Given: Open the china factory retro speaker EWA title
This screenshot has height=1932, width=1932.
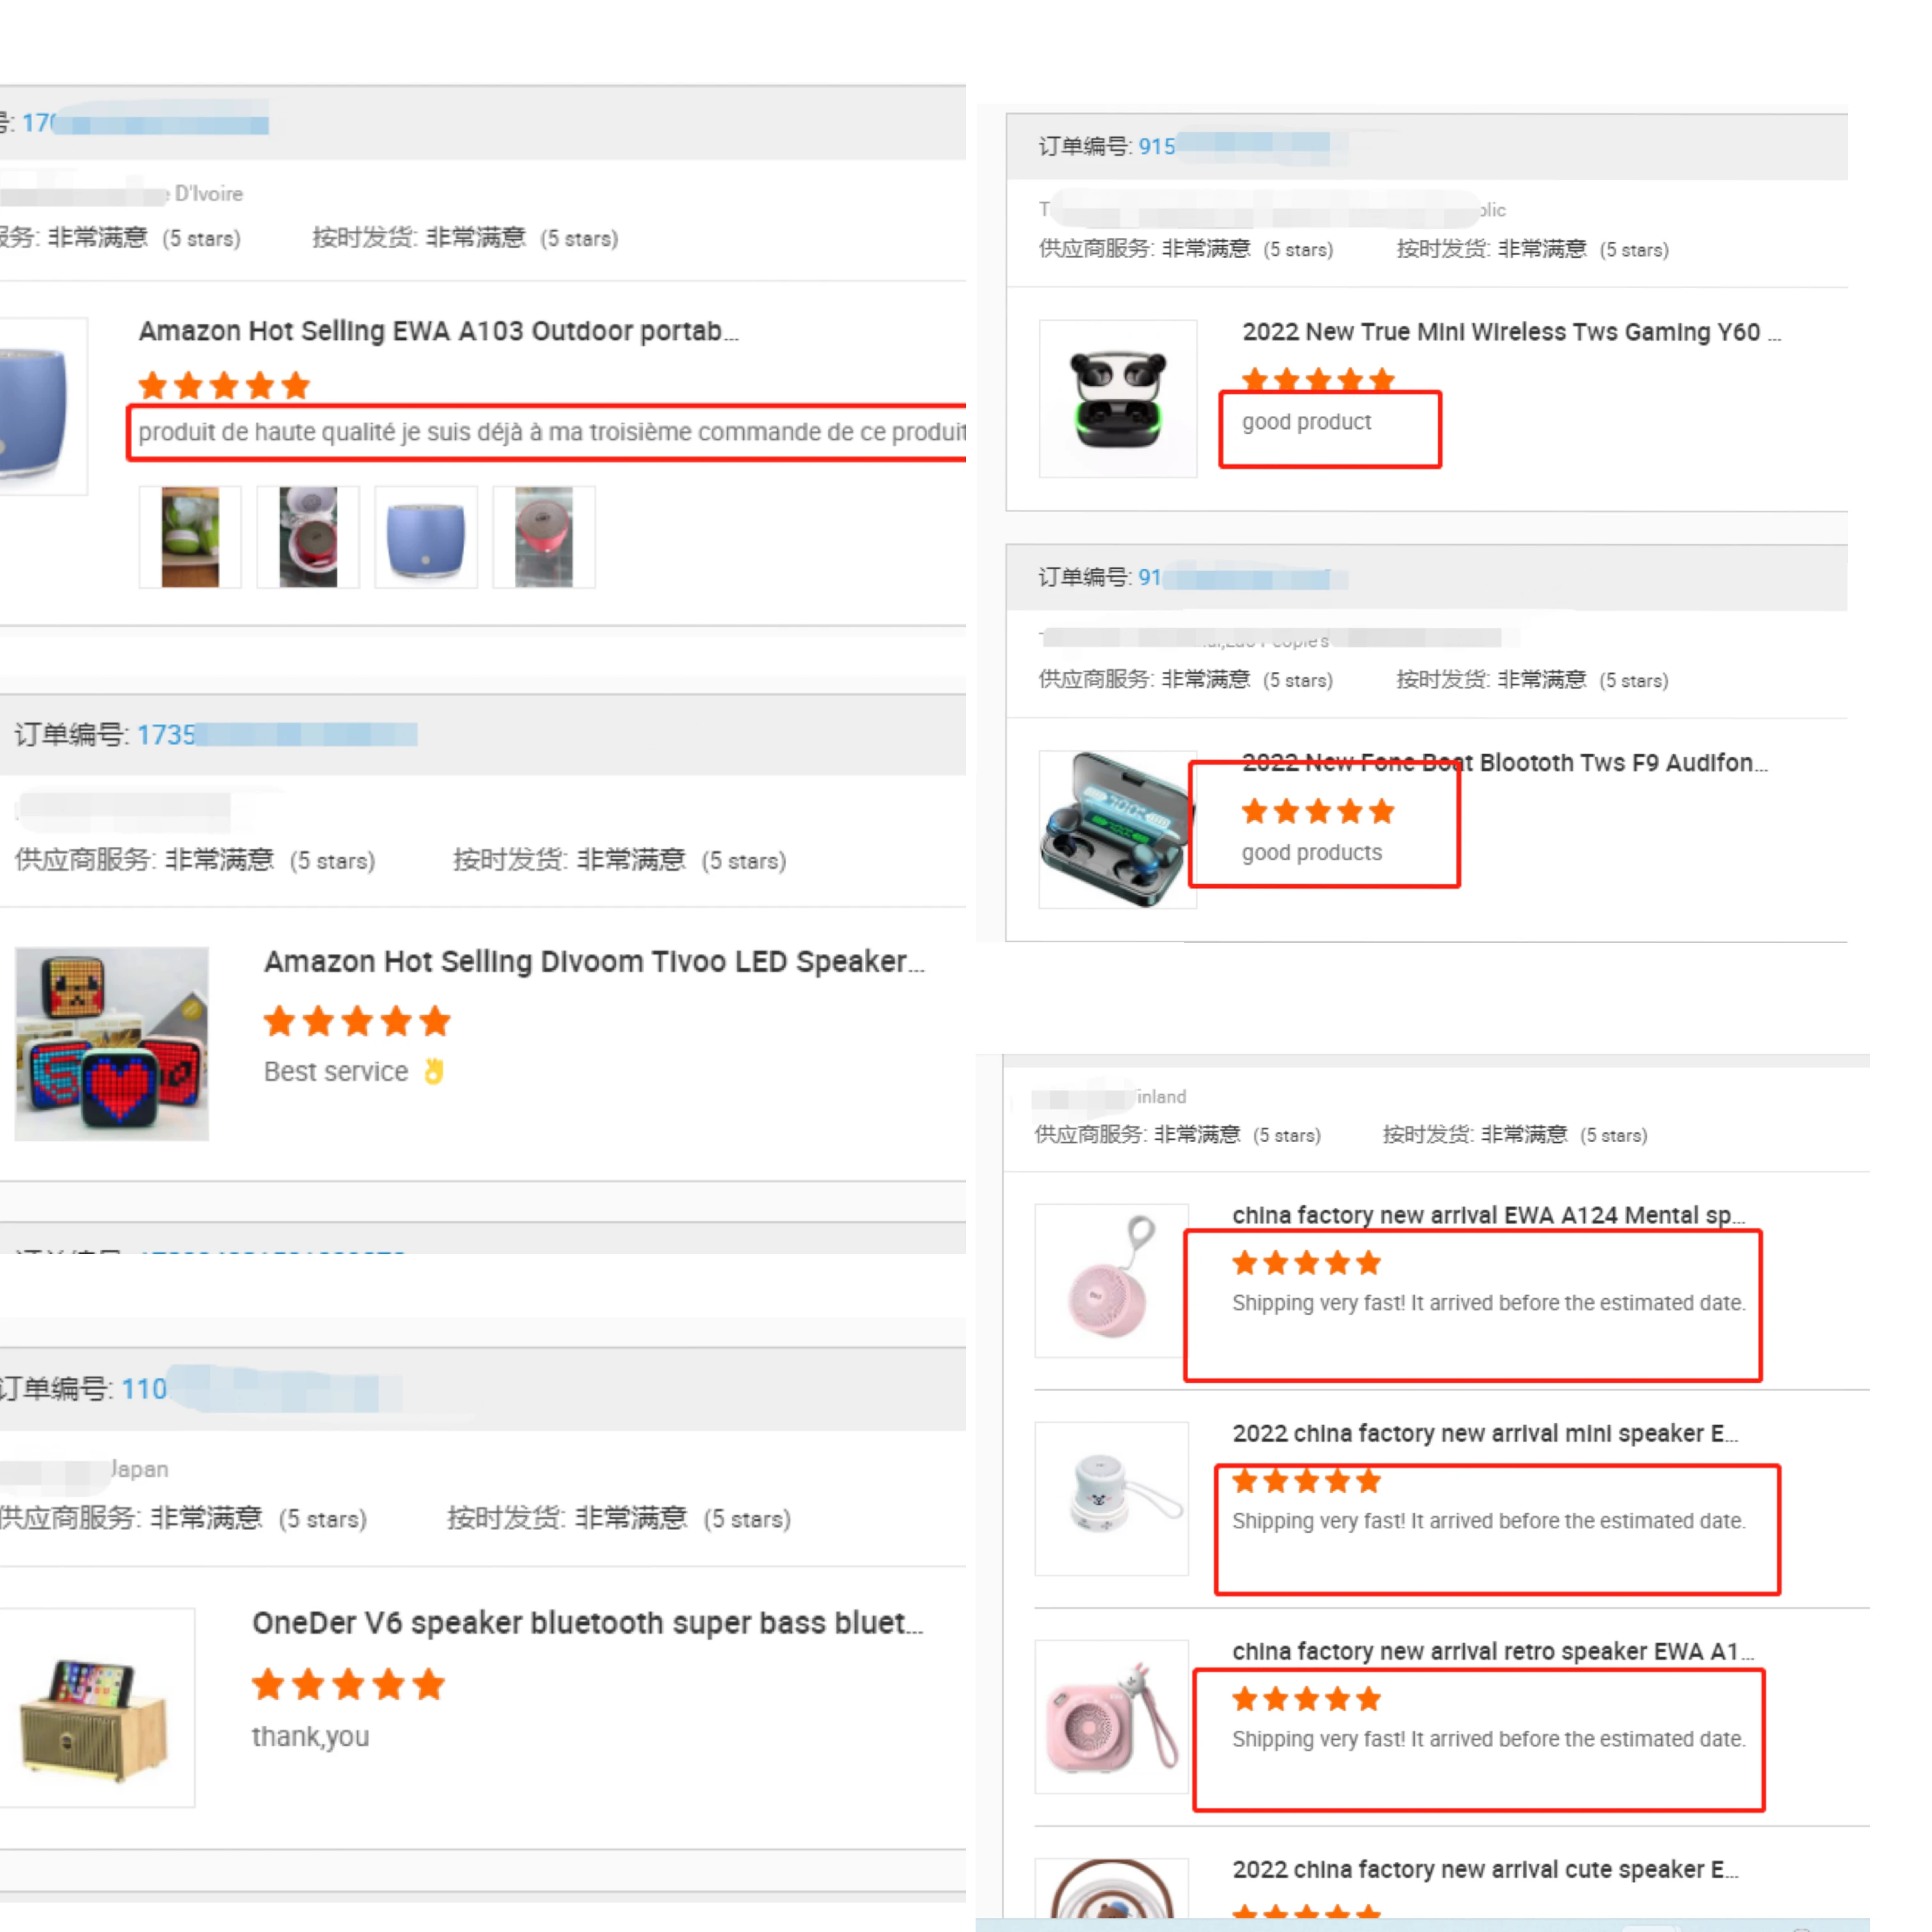Looking at the screenshot, I should click(x=1493, y=1651).
